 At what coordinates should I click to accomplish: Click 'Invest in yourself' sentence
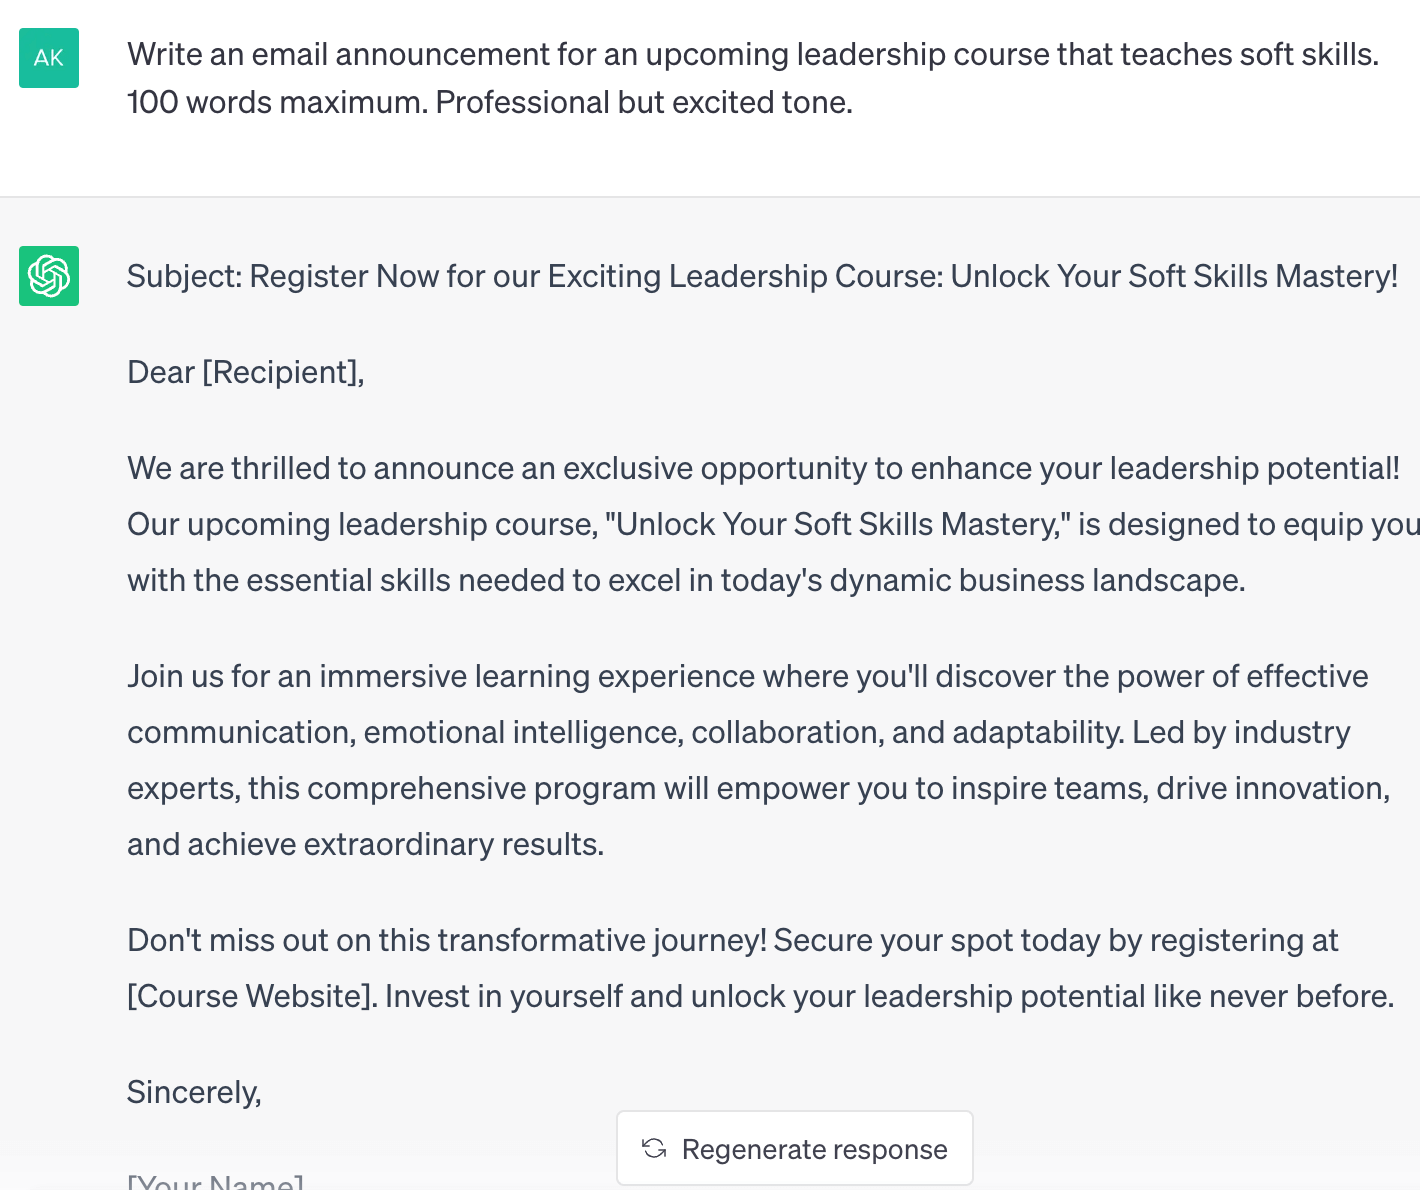[x=888, y=996]
